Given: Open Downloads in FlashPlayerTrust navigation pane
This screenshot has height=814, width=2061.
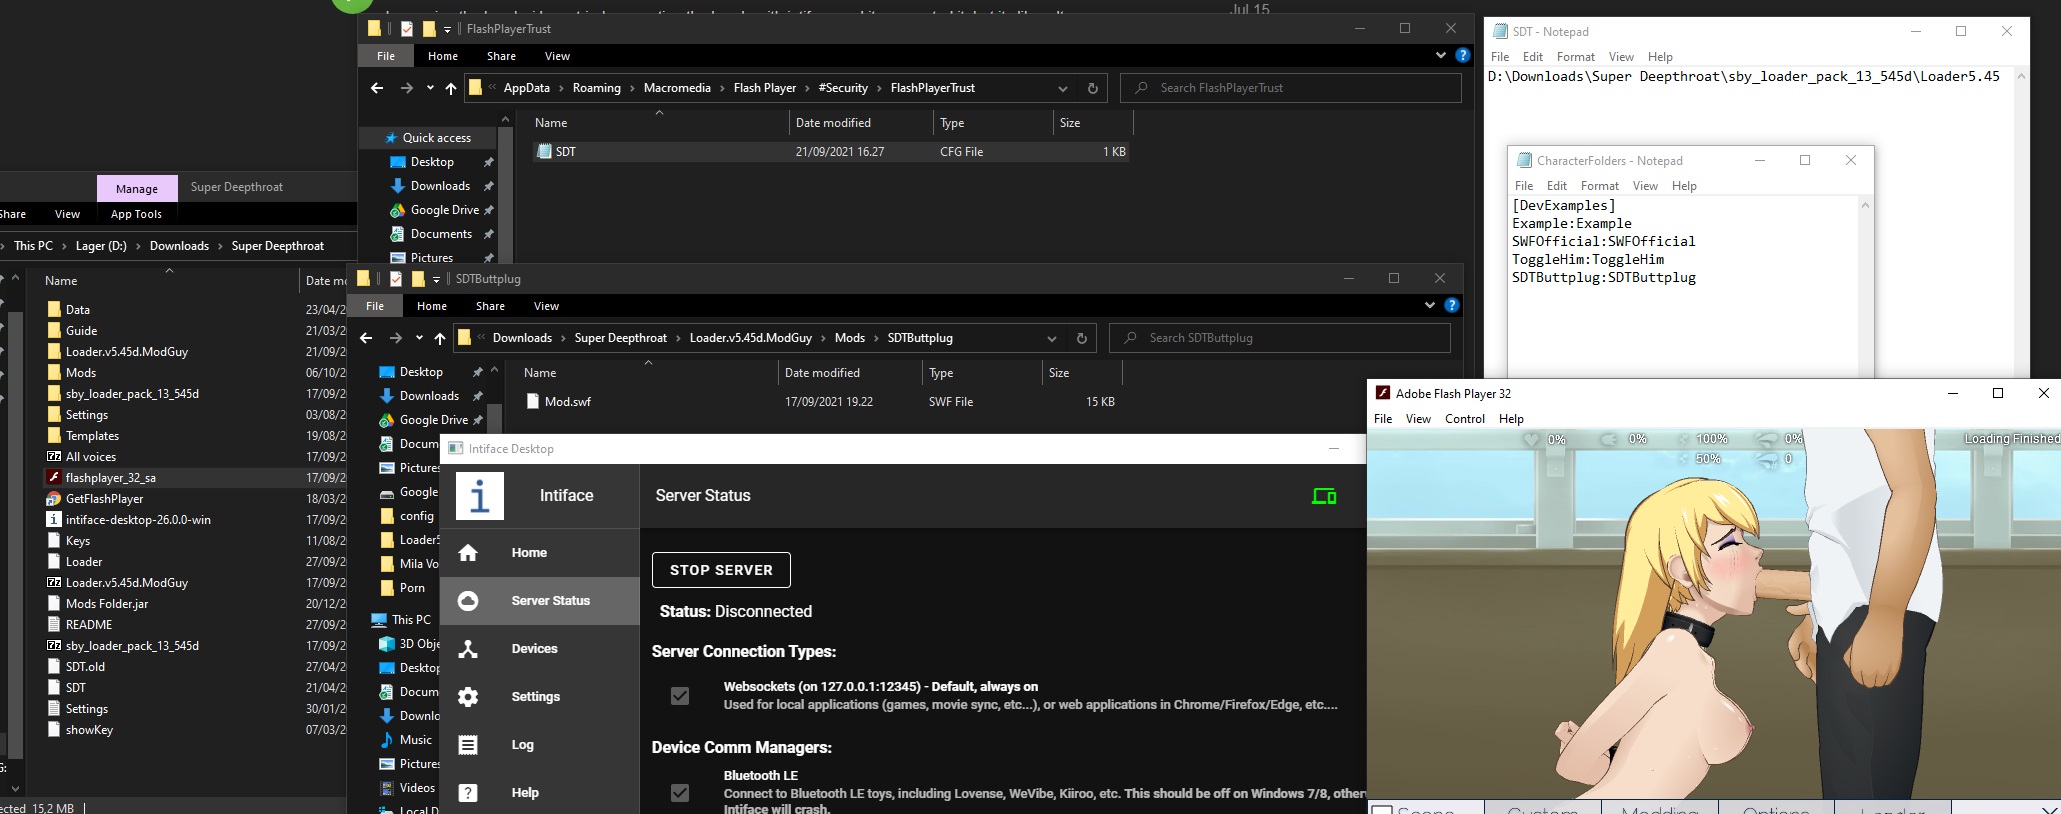Looking at the screenshot, I should (440, 186).
